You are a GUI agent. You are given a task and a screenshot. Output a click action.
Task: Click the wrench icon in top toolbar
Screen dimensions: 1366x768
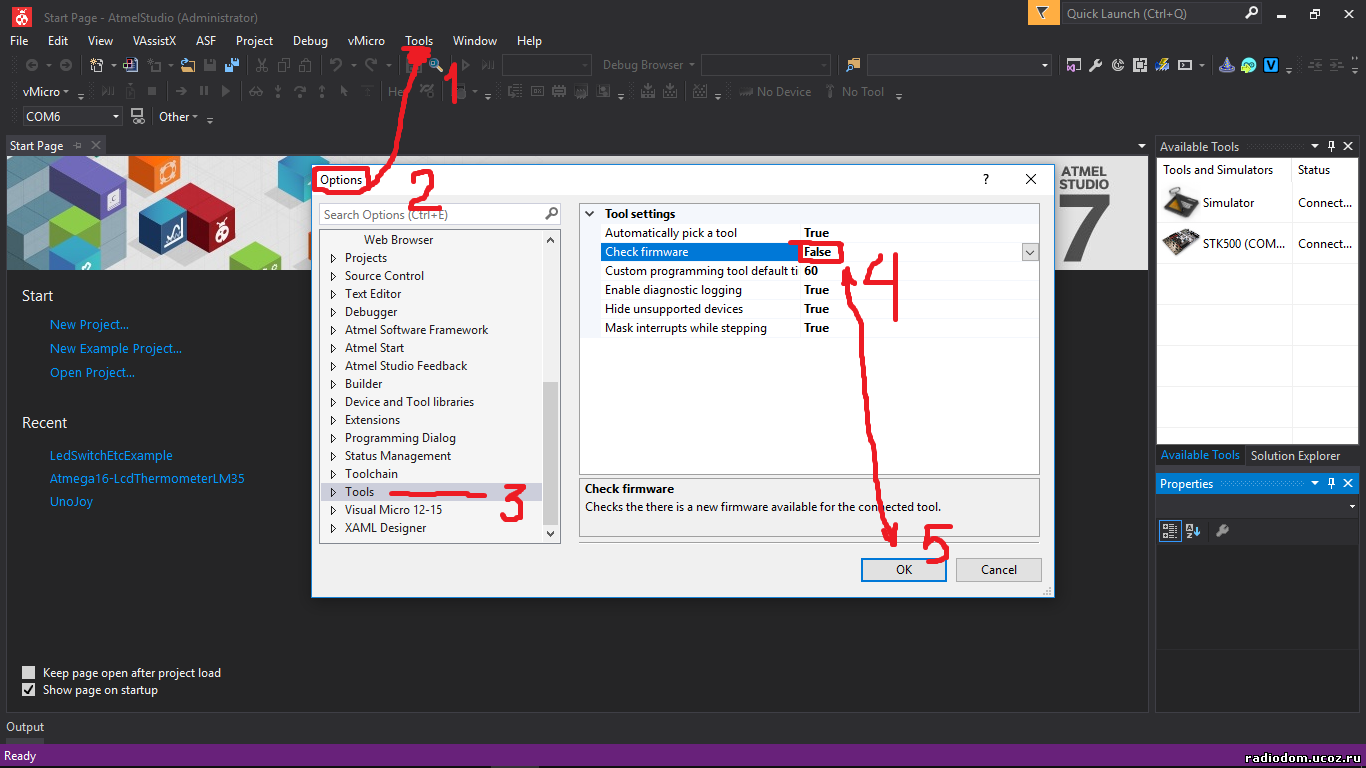tap(1095, 65)
